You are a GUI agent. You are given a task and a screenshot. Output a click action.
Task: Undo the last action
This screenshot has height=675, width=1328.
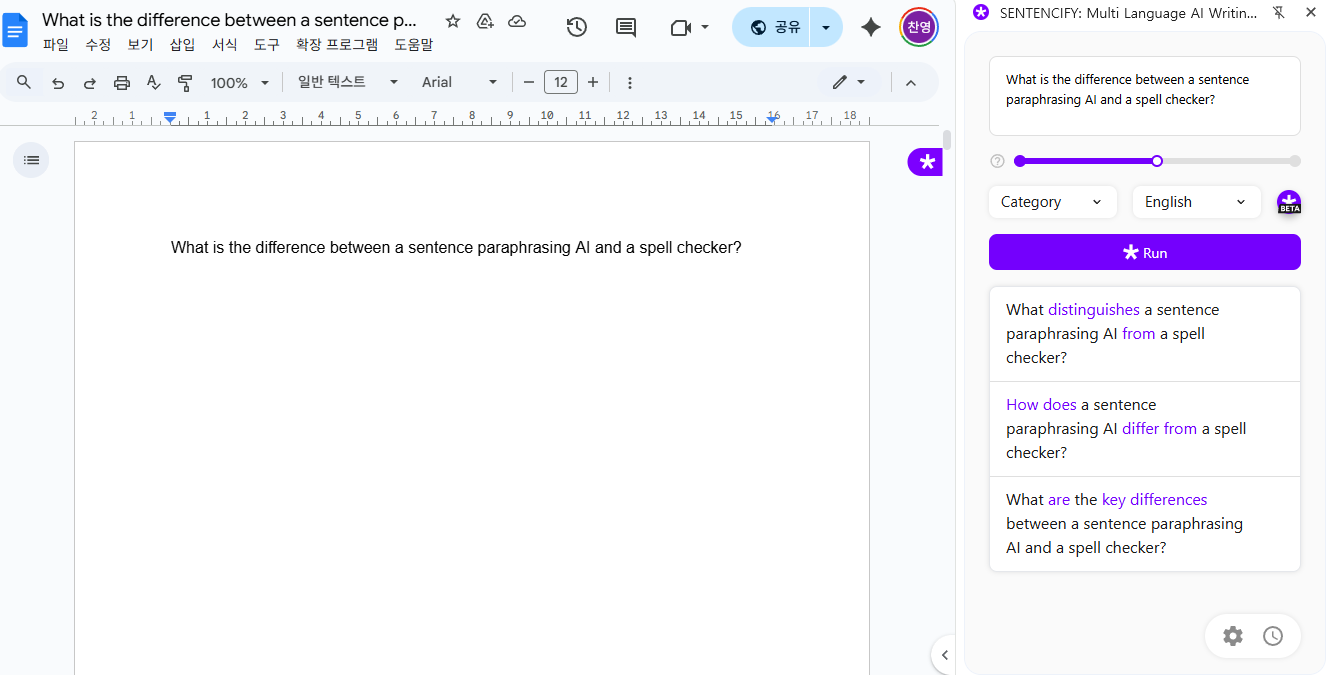click(58, 82)
